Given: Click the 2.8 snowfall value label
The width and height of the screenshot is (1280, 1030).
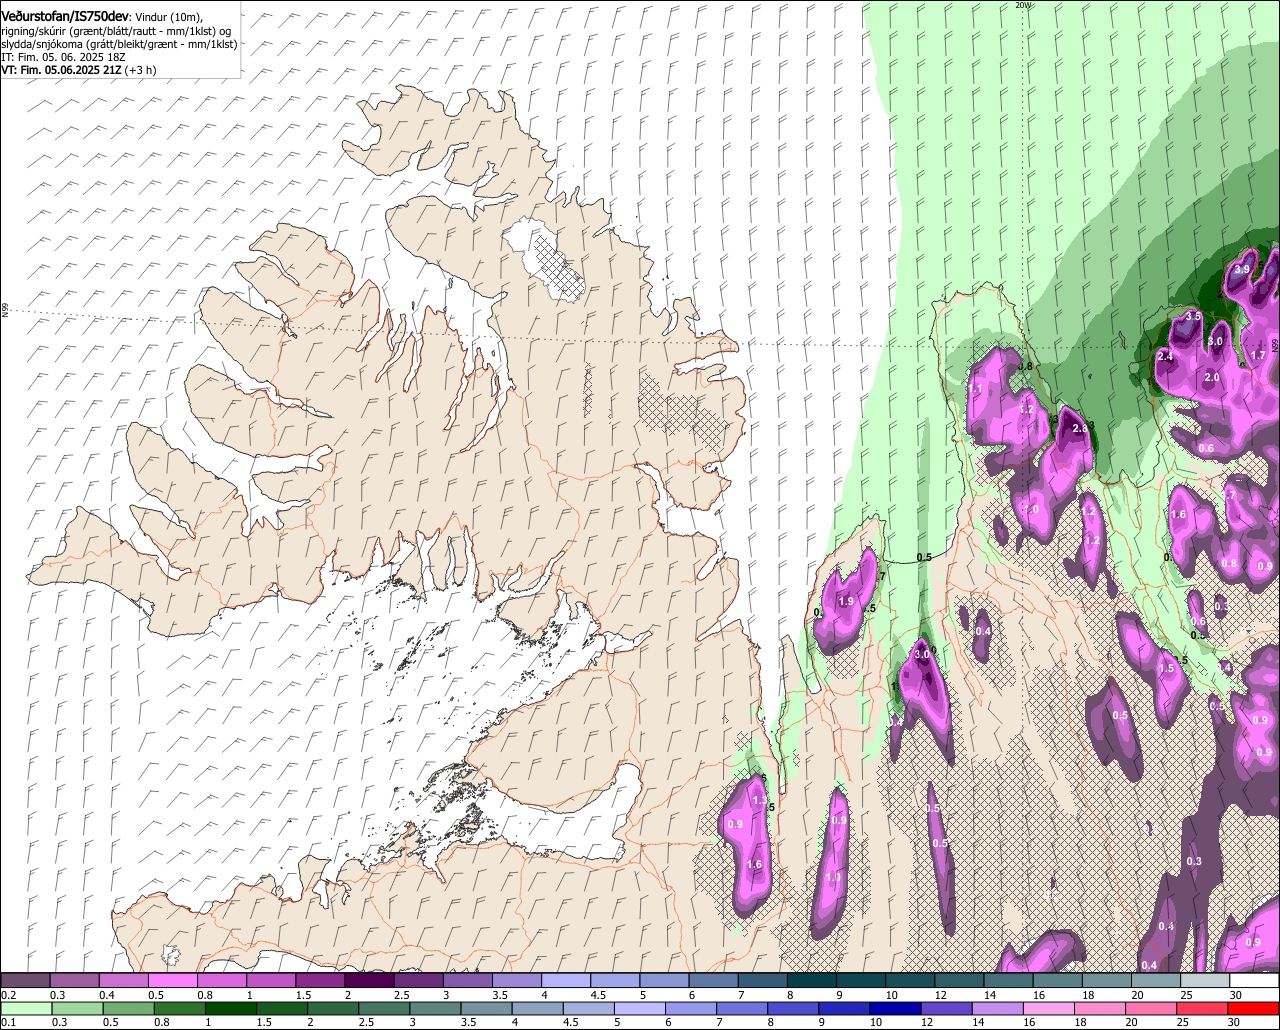Looking at the screenshot, I should pos(1079,428).
